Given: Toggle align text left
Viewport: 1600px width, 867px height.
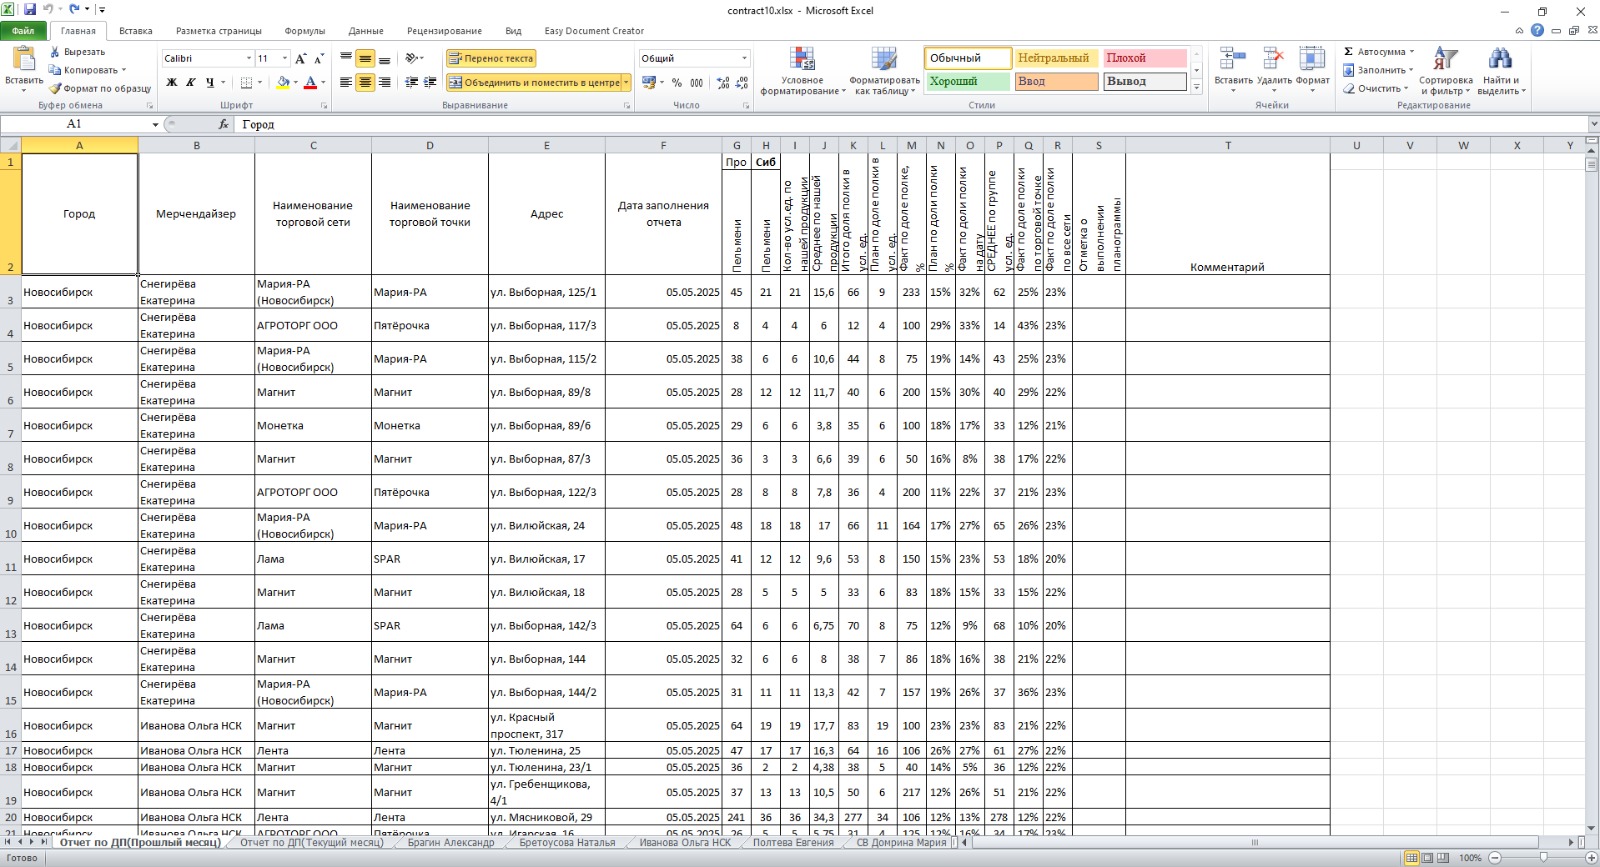Looking at the screenshot, I should pyautogui.click(x=346, y=82).
